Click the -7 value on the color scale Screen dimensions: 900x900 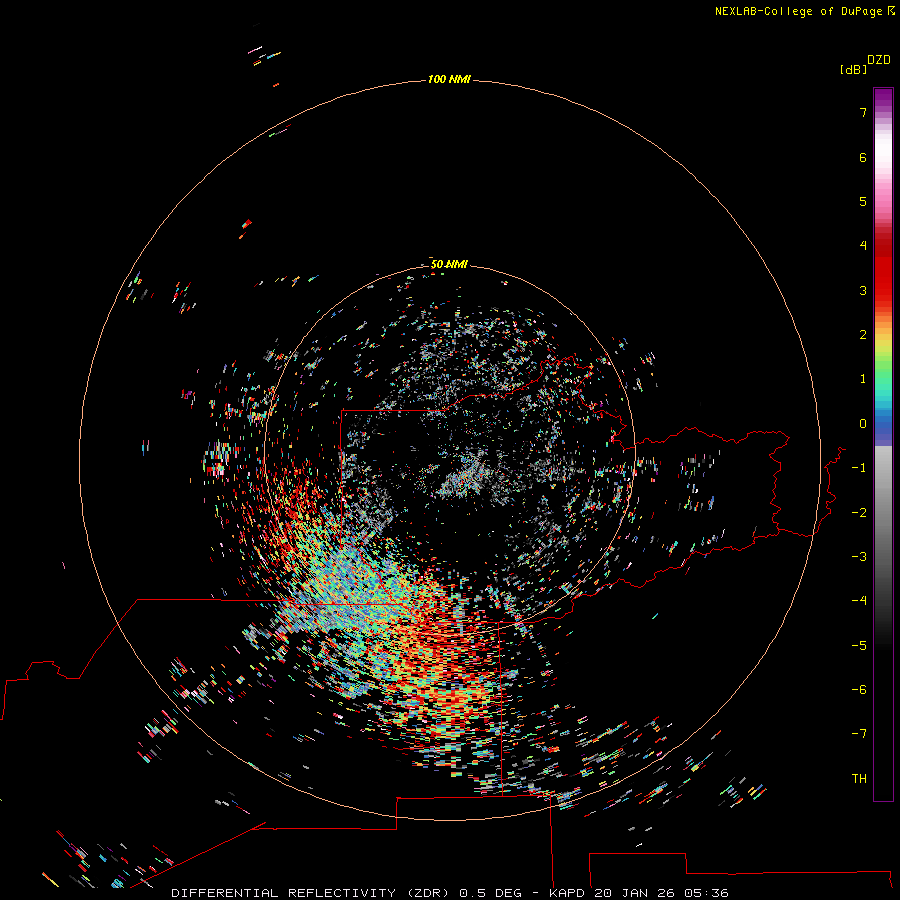859,734
